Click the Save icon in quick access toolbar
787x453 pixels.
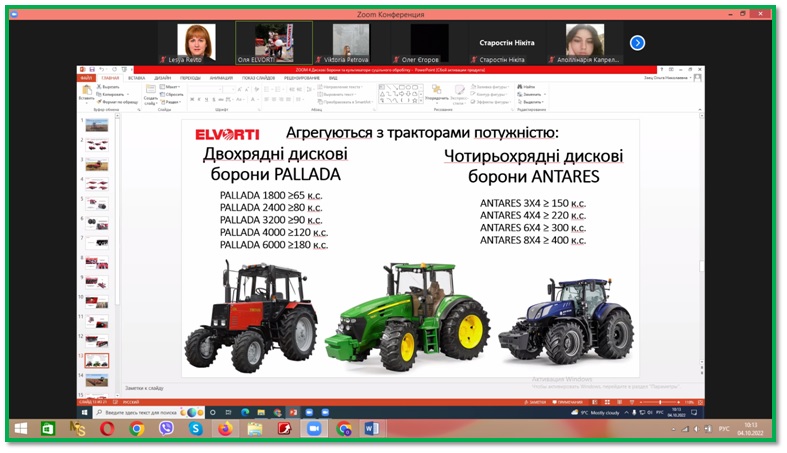tap(92, 70)
